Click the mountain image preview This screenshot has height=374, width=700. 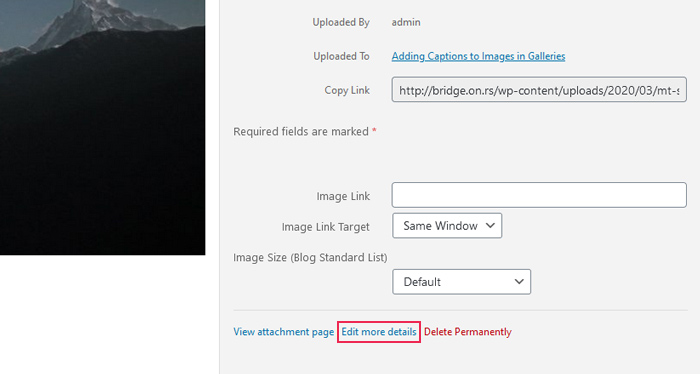[x=102, y=127]
